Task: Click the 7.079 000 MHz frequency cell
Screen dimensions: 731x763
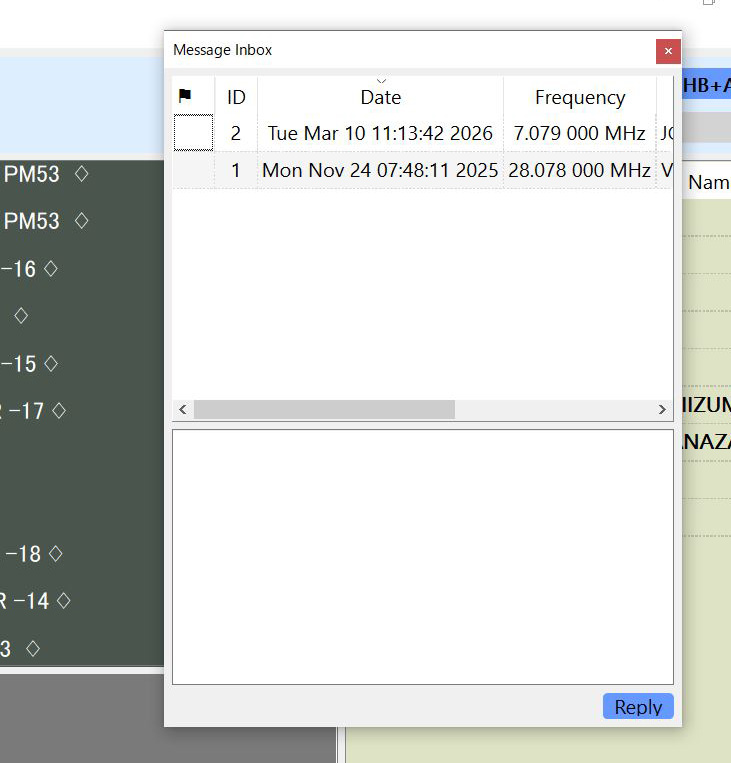Action: 580,133
